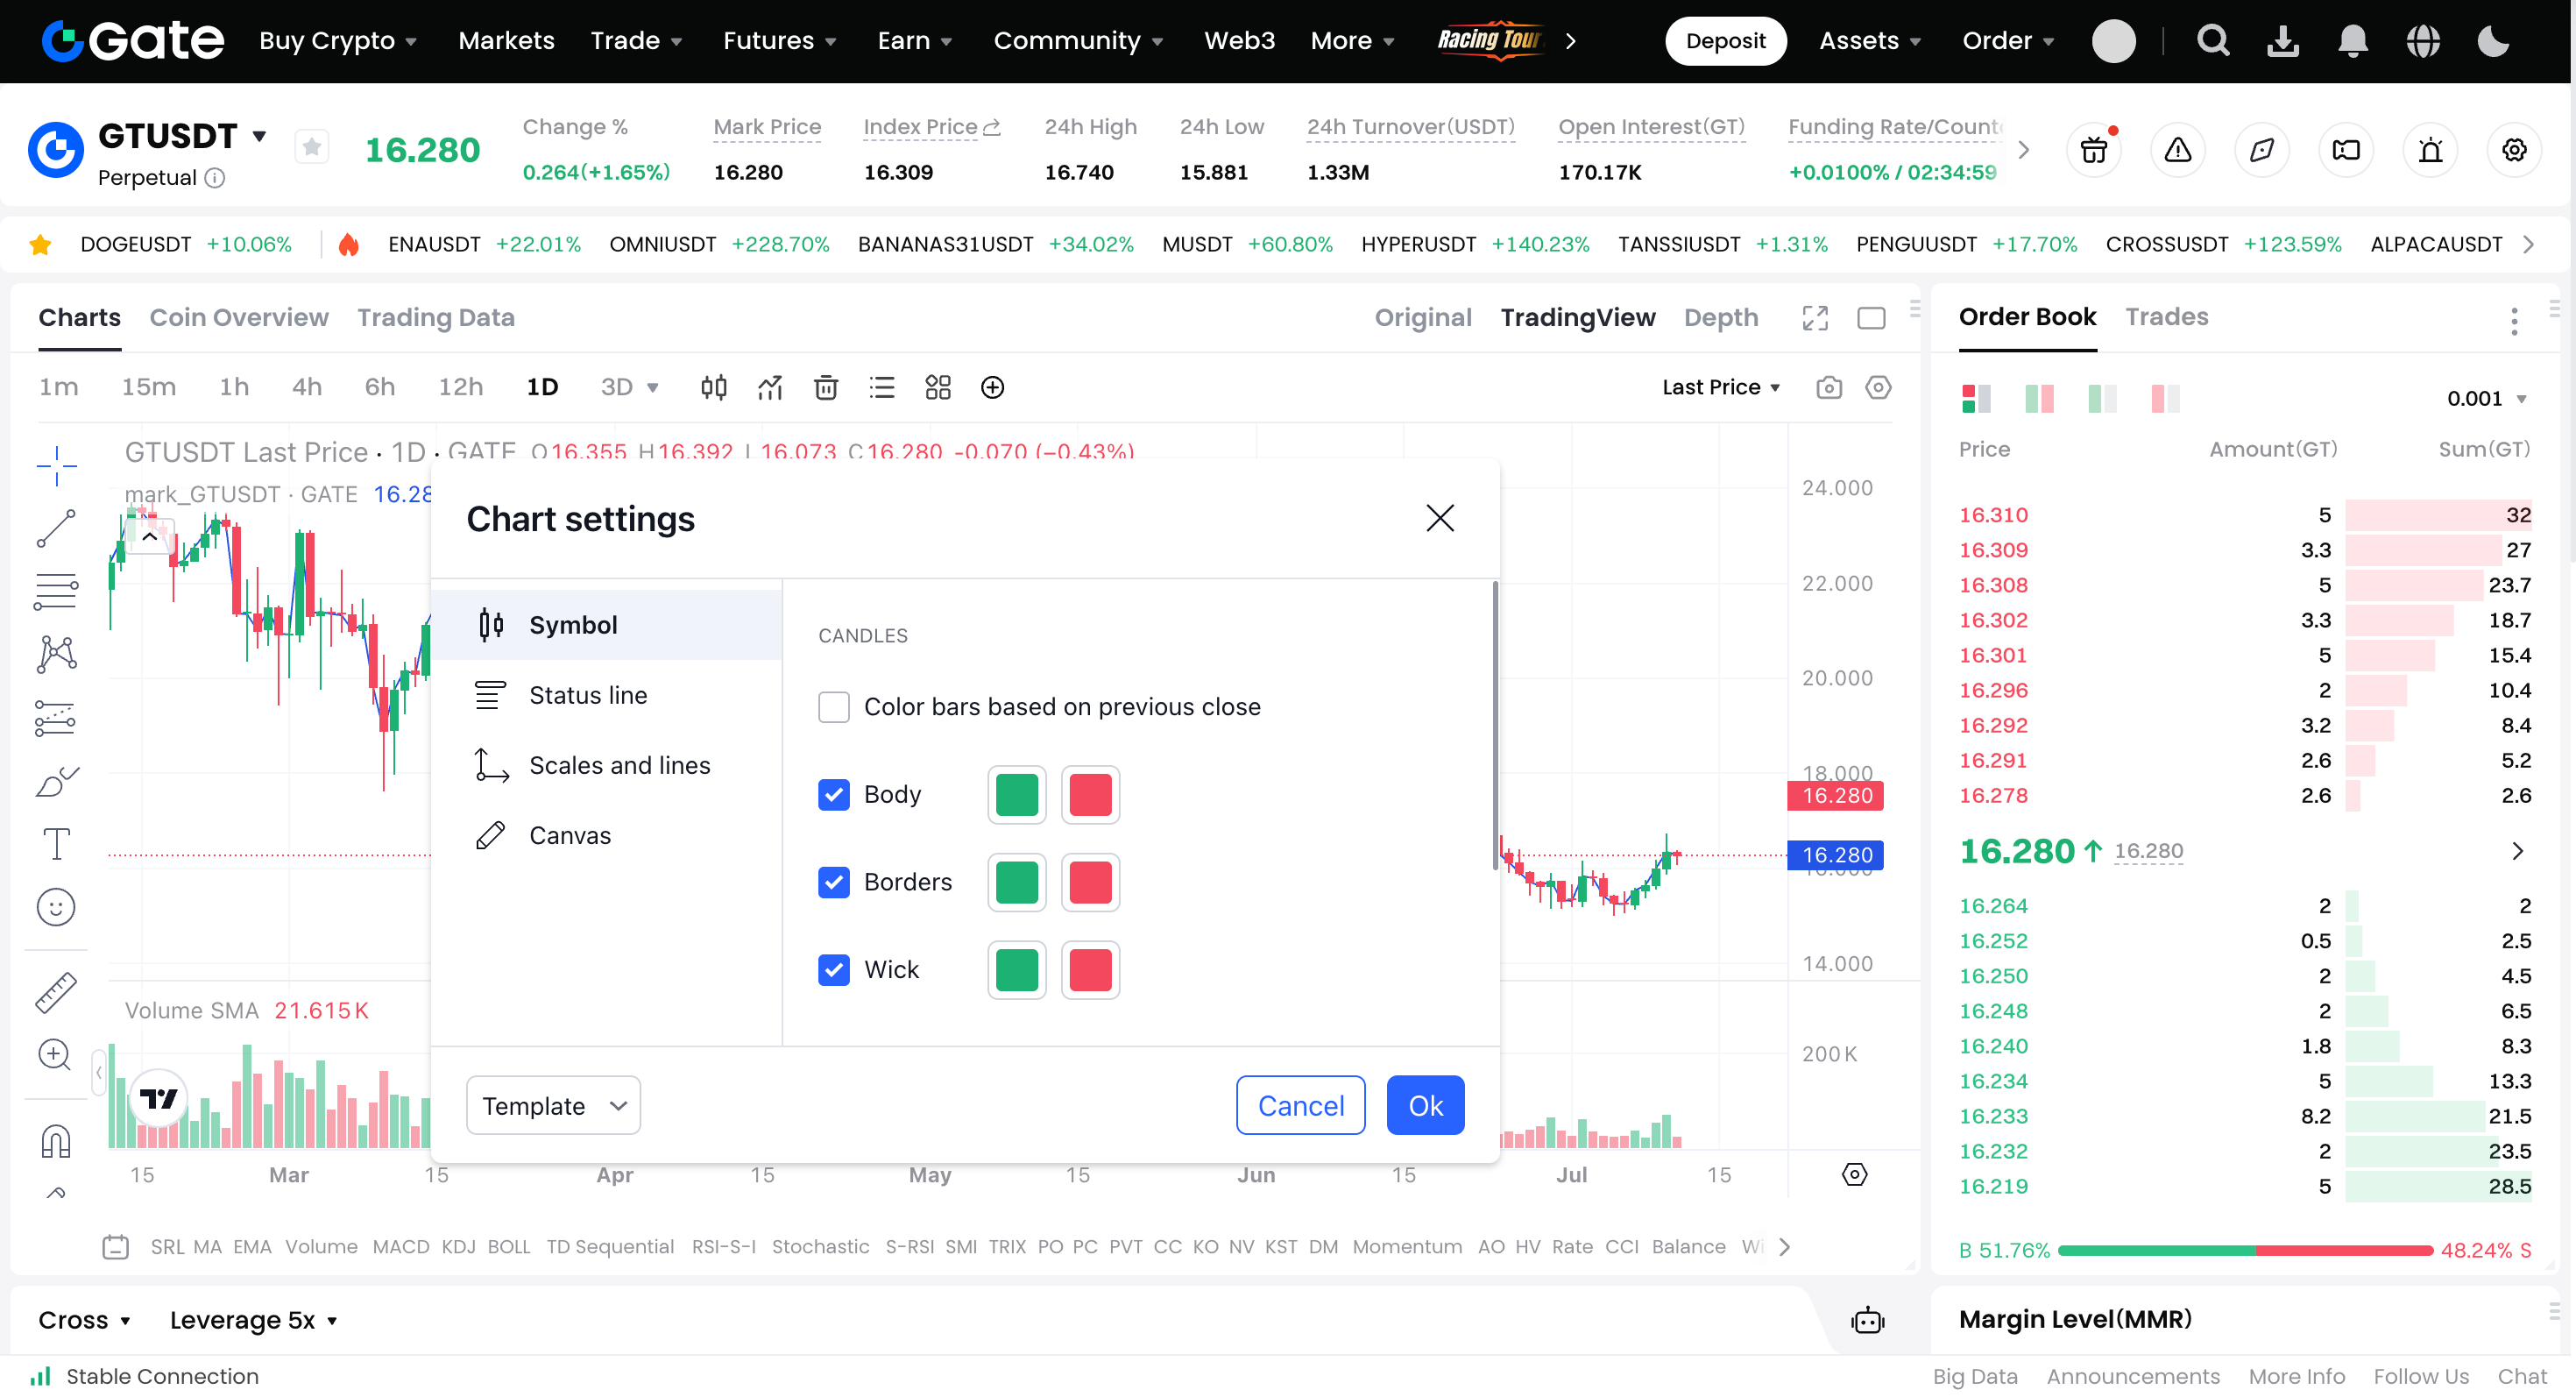Click the trash remove drawings icon
This screenshot has width=2576, height=1397.
(825, 387)
